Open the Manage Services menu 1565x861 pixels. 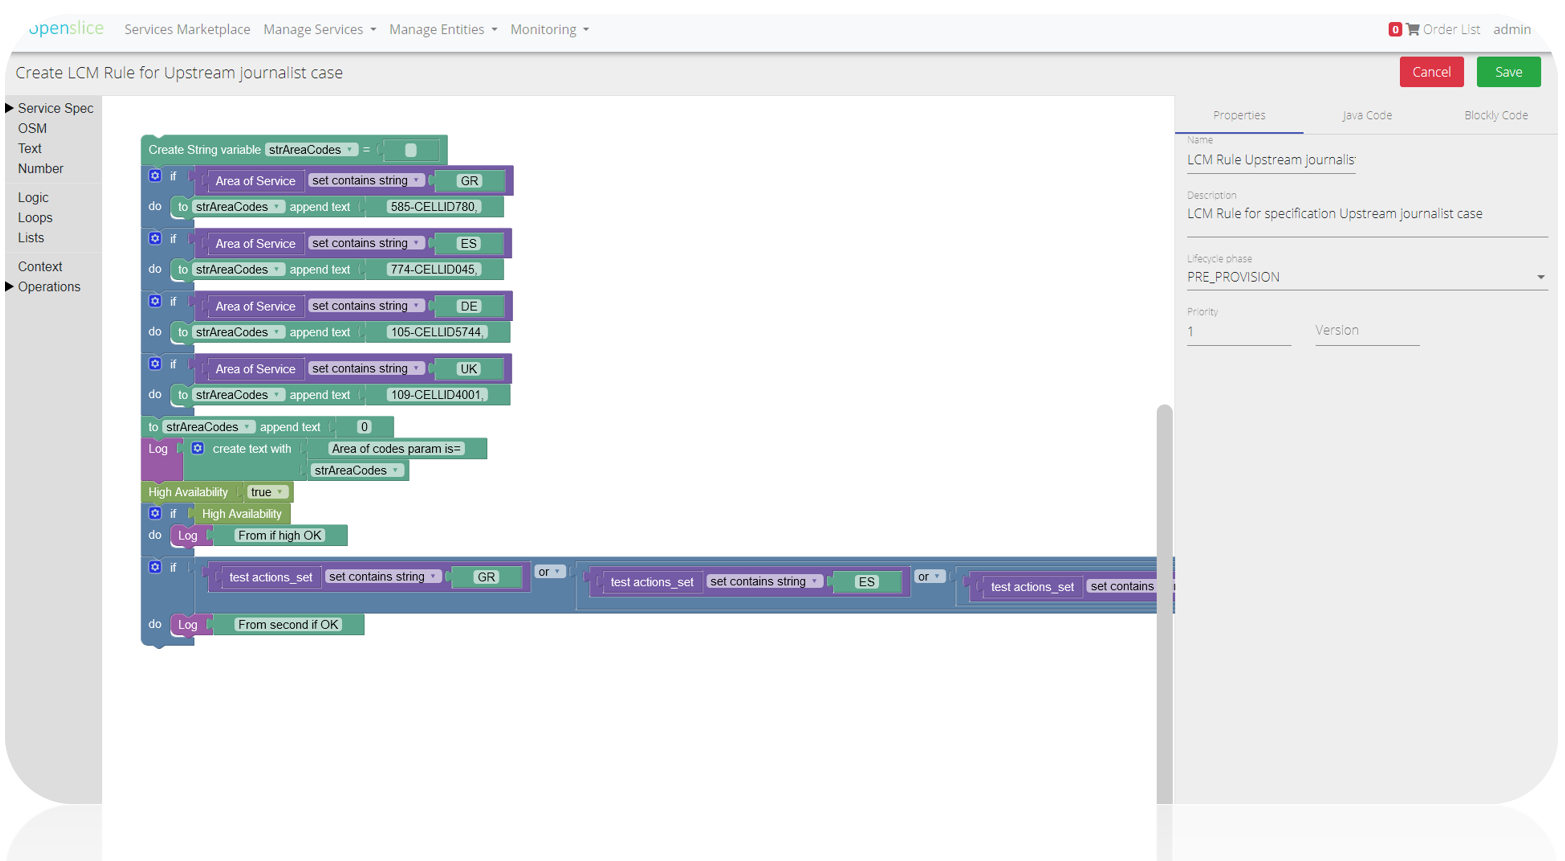click(319, 30)
